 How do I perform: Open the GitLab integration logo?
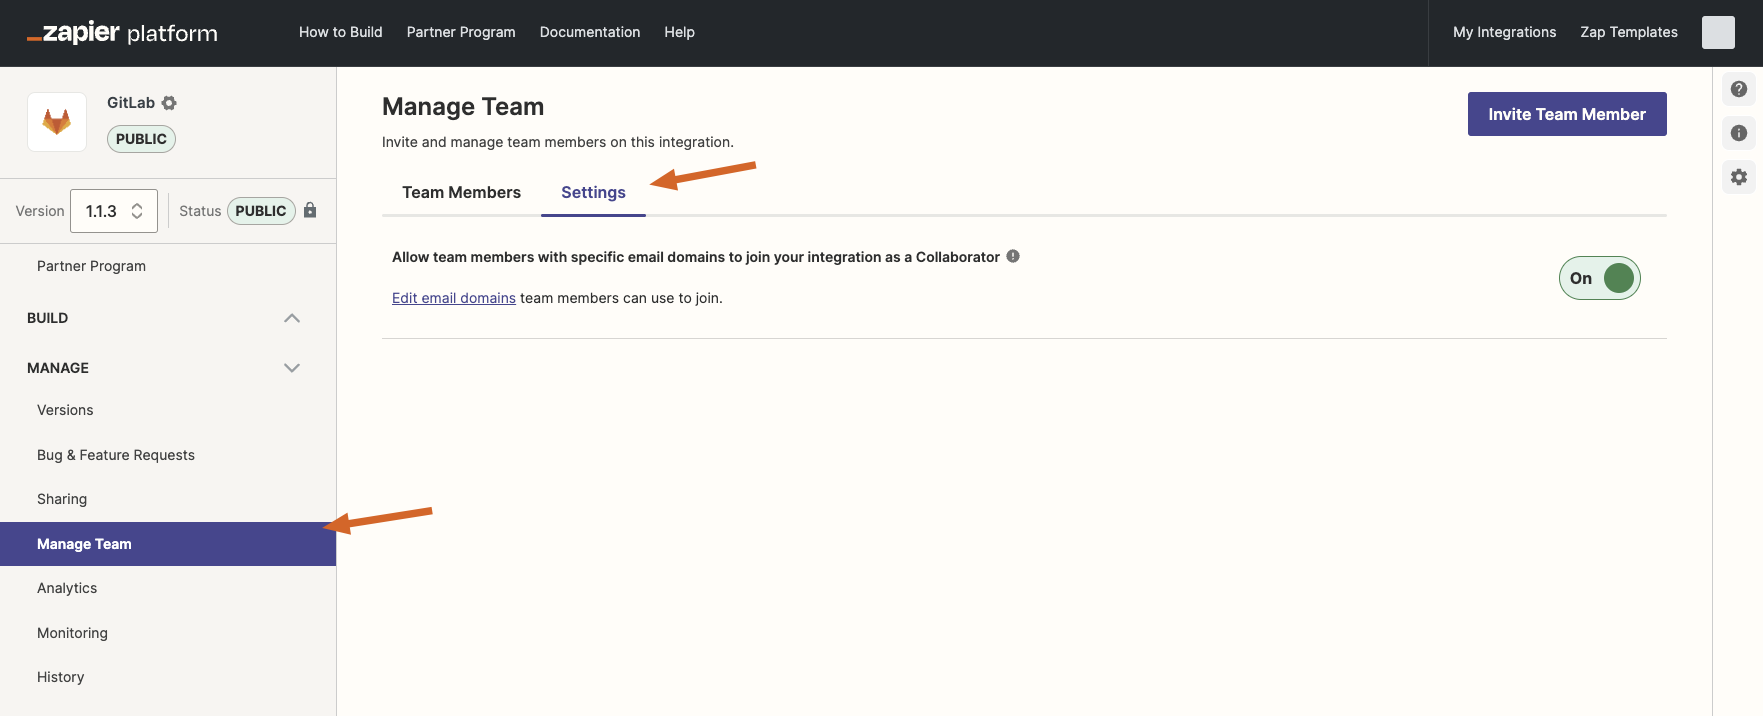pos(57,122)
